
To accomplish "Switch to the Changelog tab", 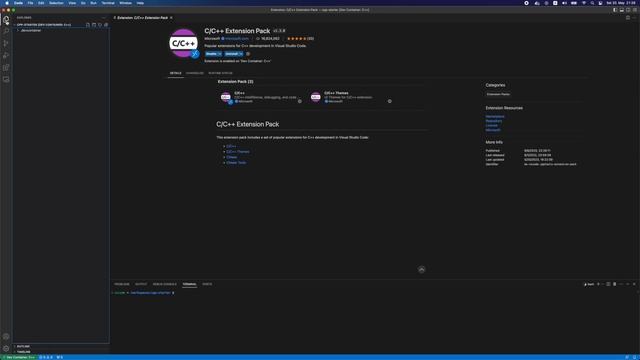I will coord(195,73).
